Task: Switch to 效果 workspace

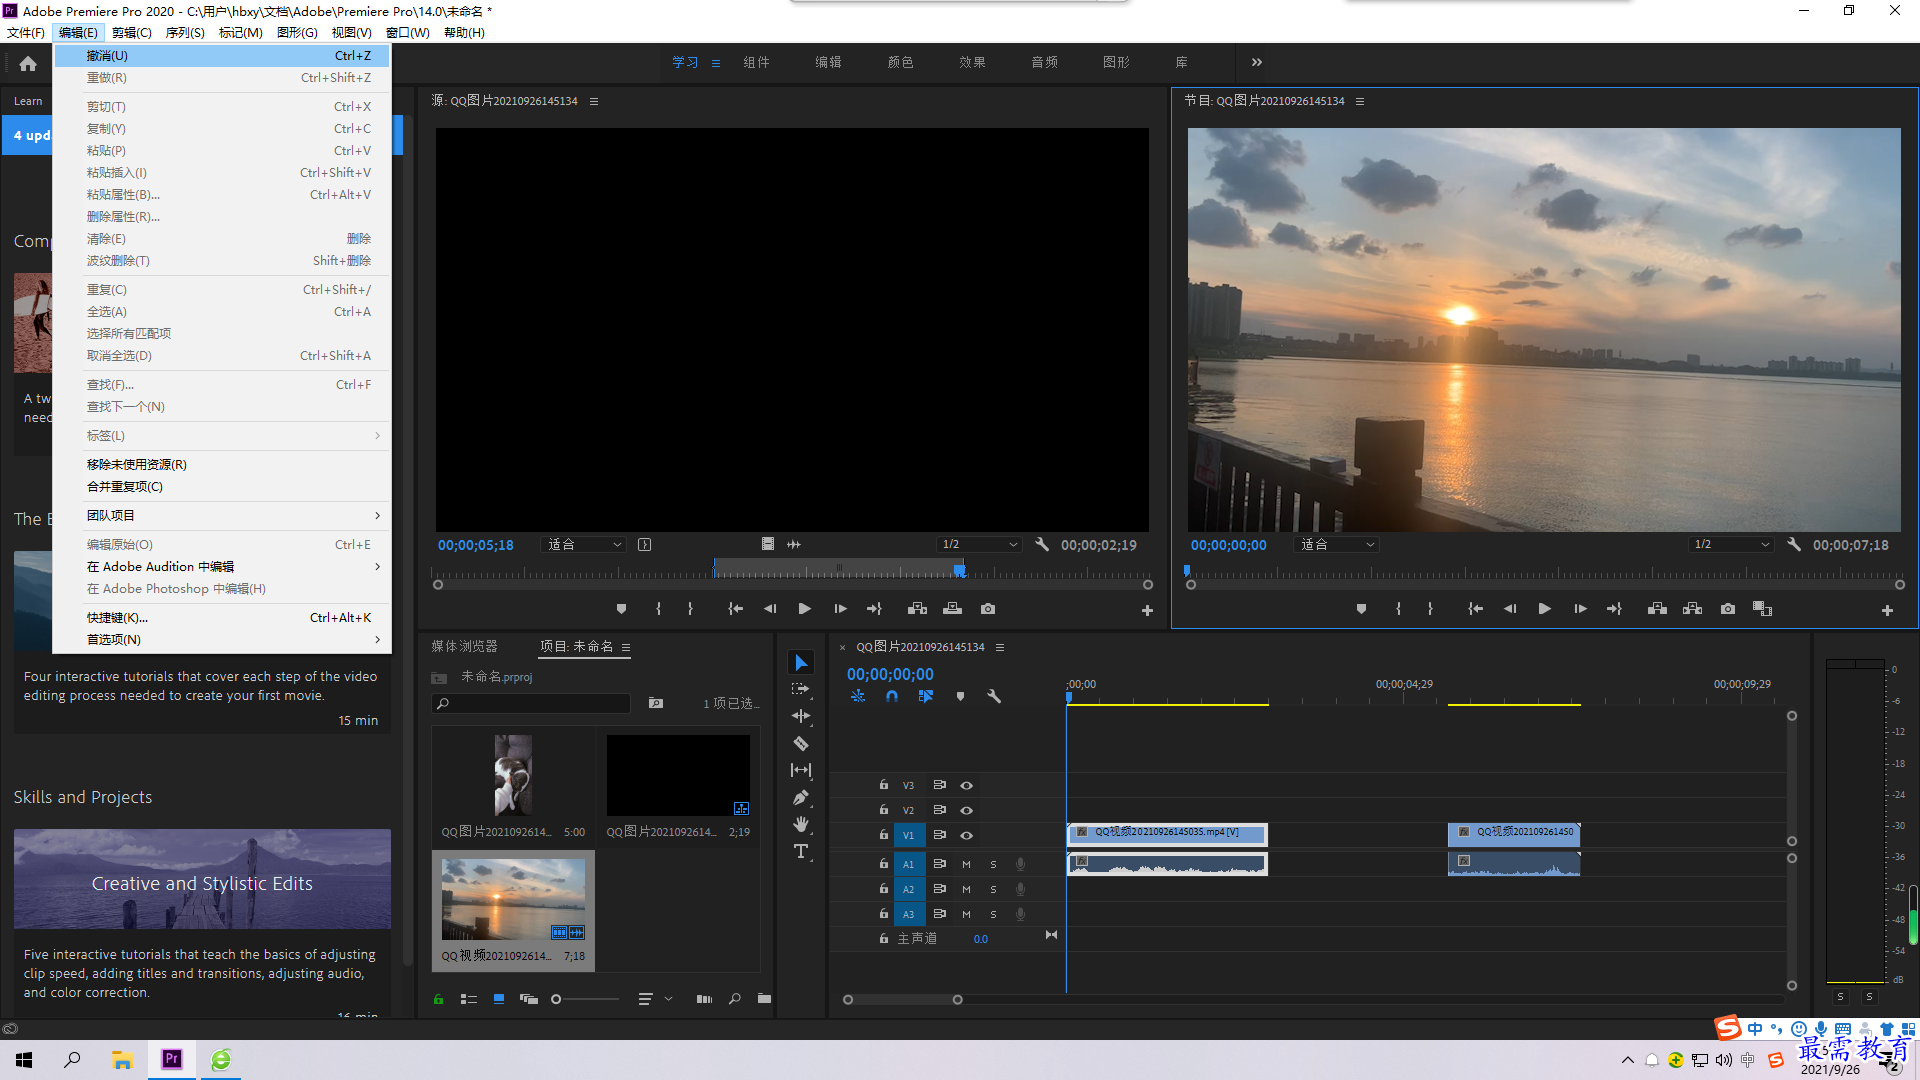Action: coord(972,62)
